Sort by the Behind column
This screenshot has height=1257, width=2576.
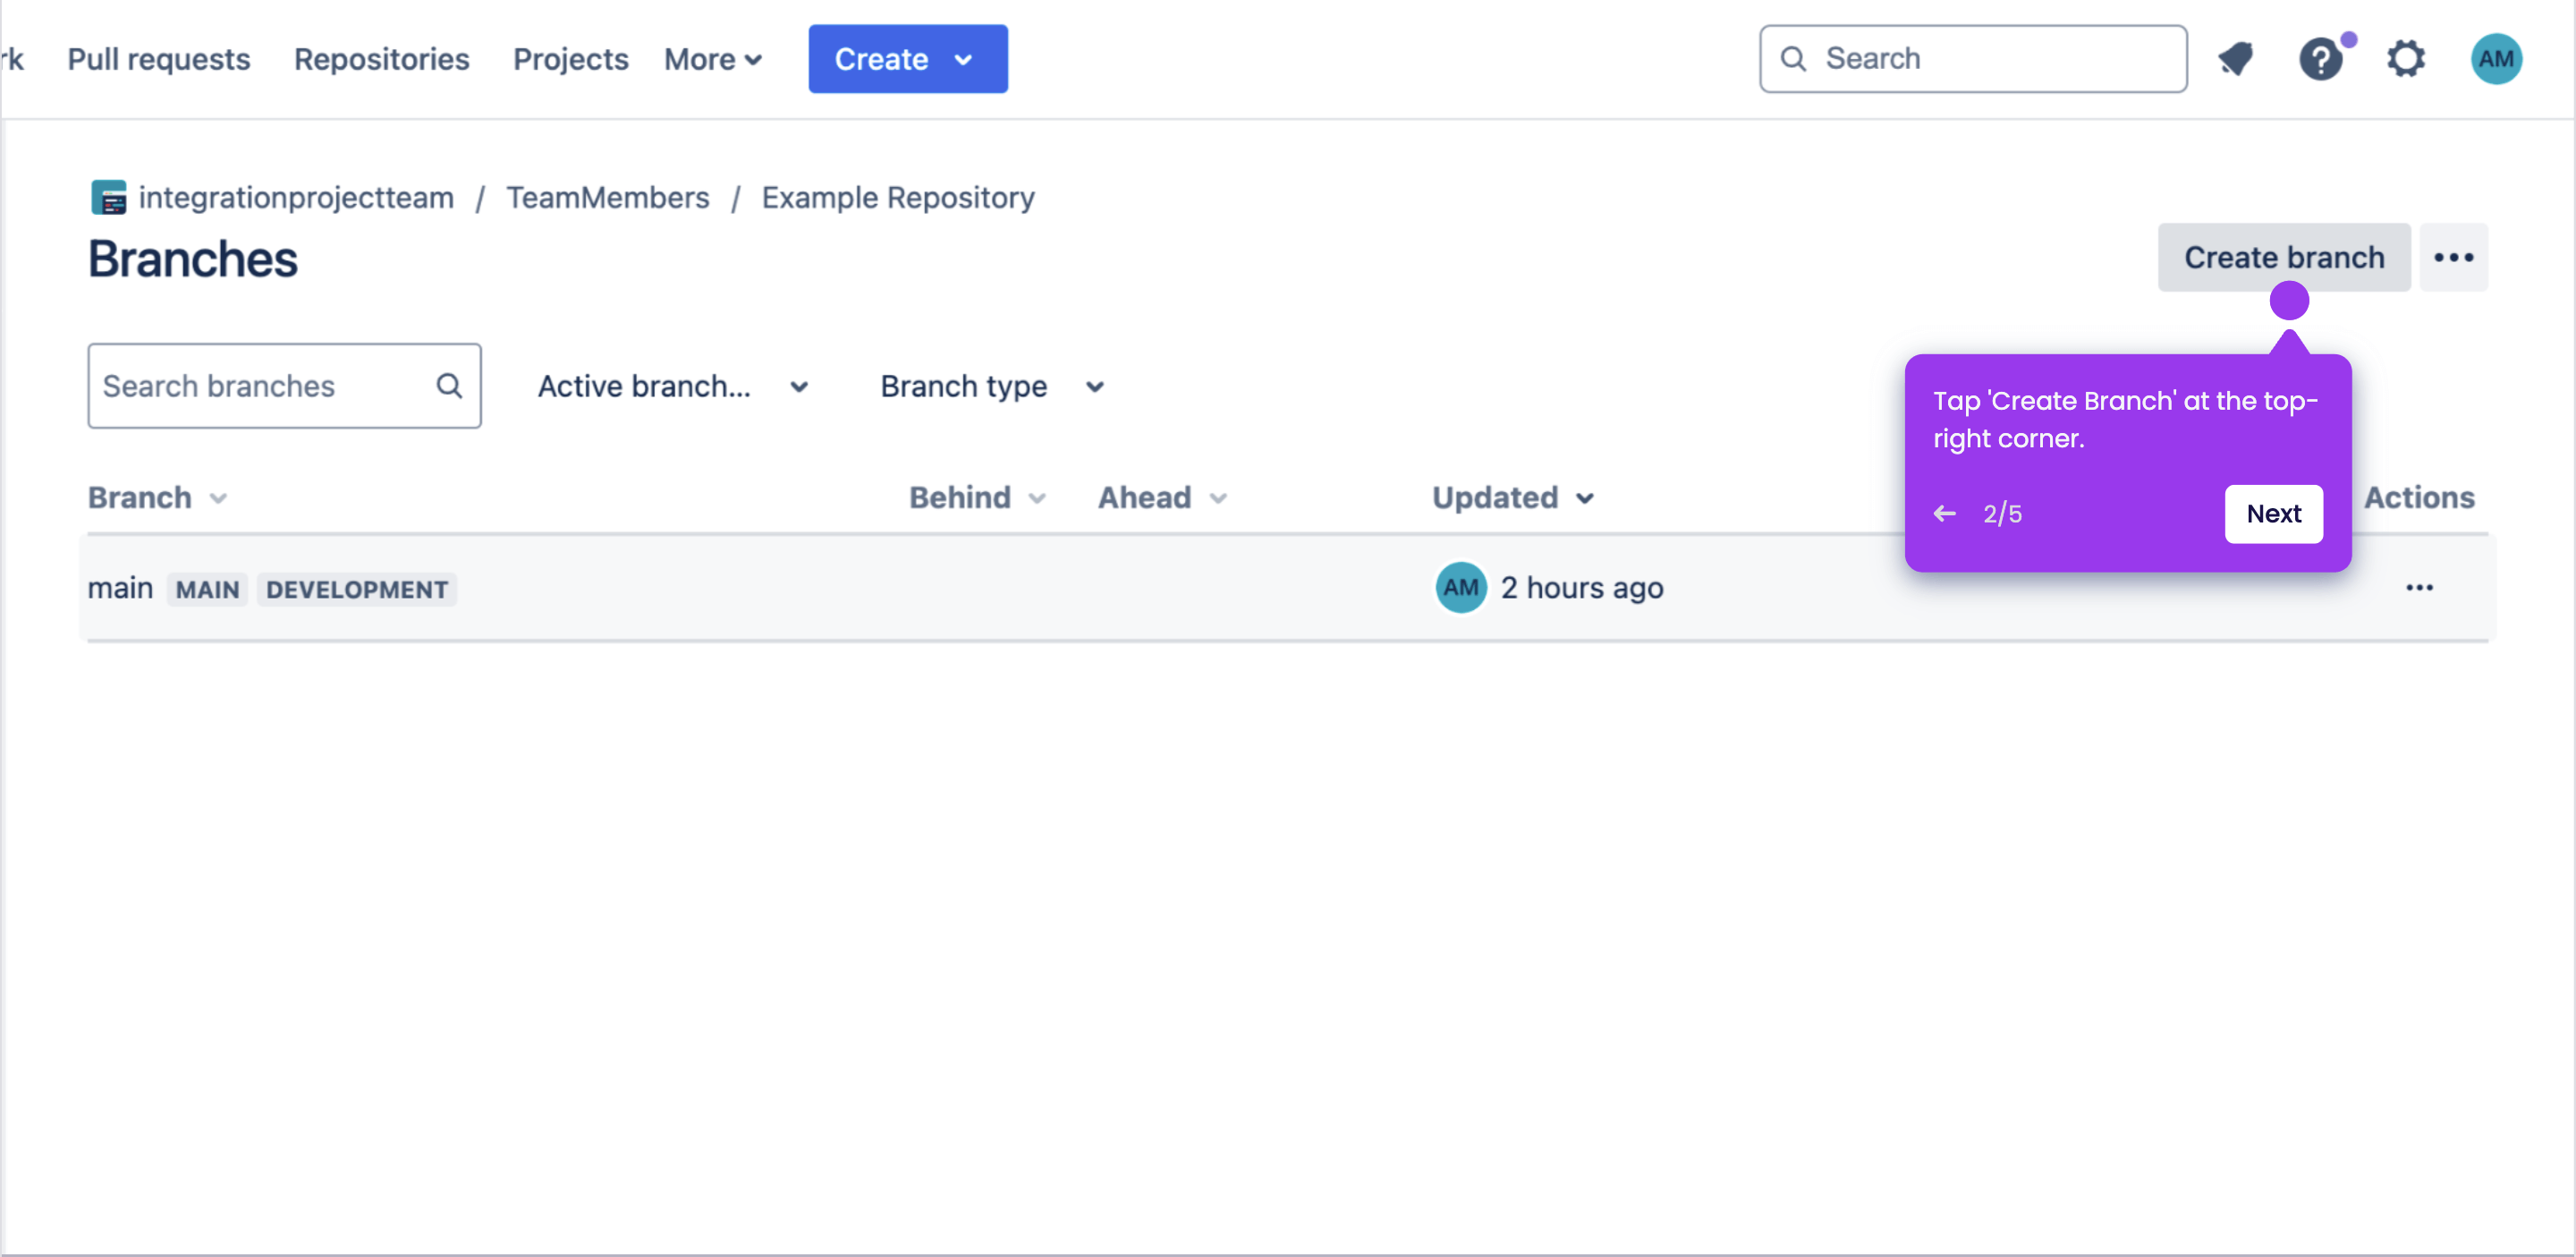pyautogui.click(x=977, y=498)
